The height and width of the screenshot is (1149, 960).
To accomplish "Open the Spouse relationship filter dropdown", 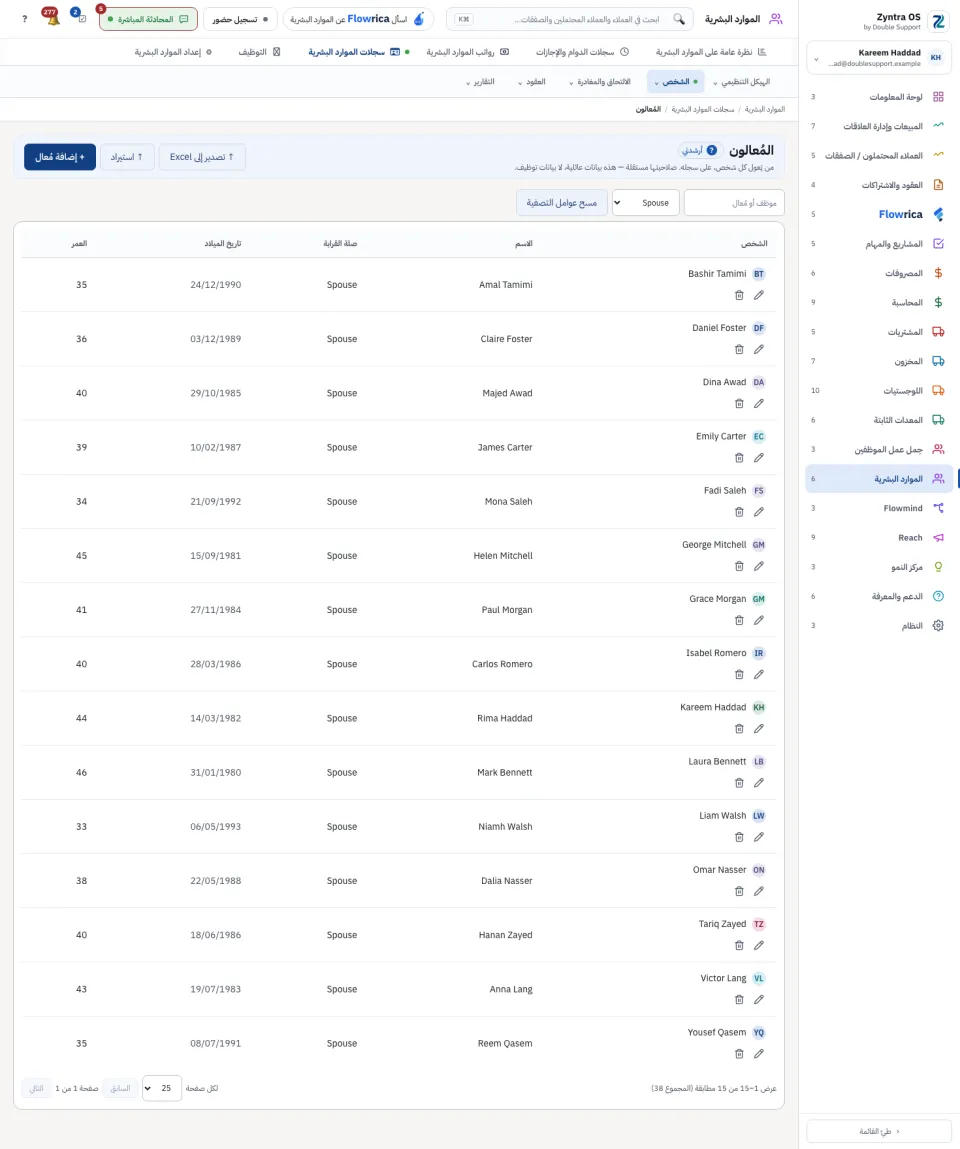I will click(645, 203).
